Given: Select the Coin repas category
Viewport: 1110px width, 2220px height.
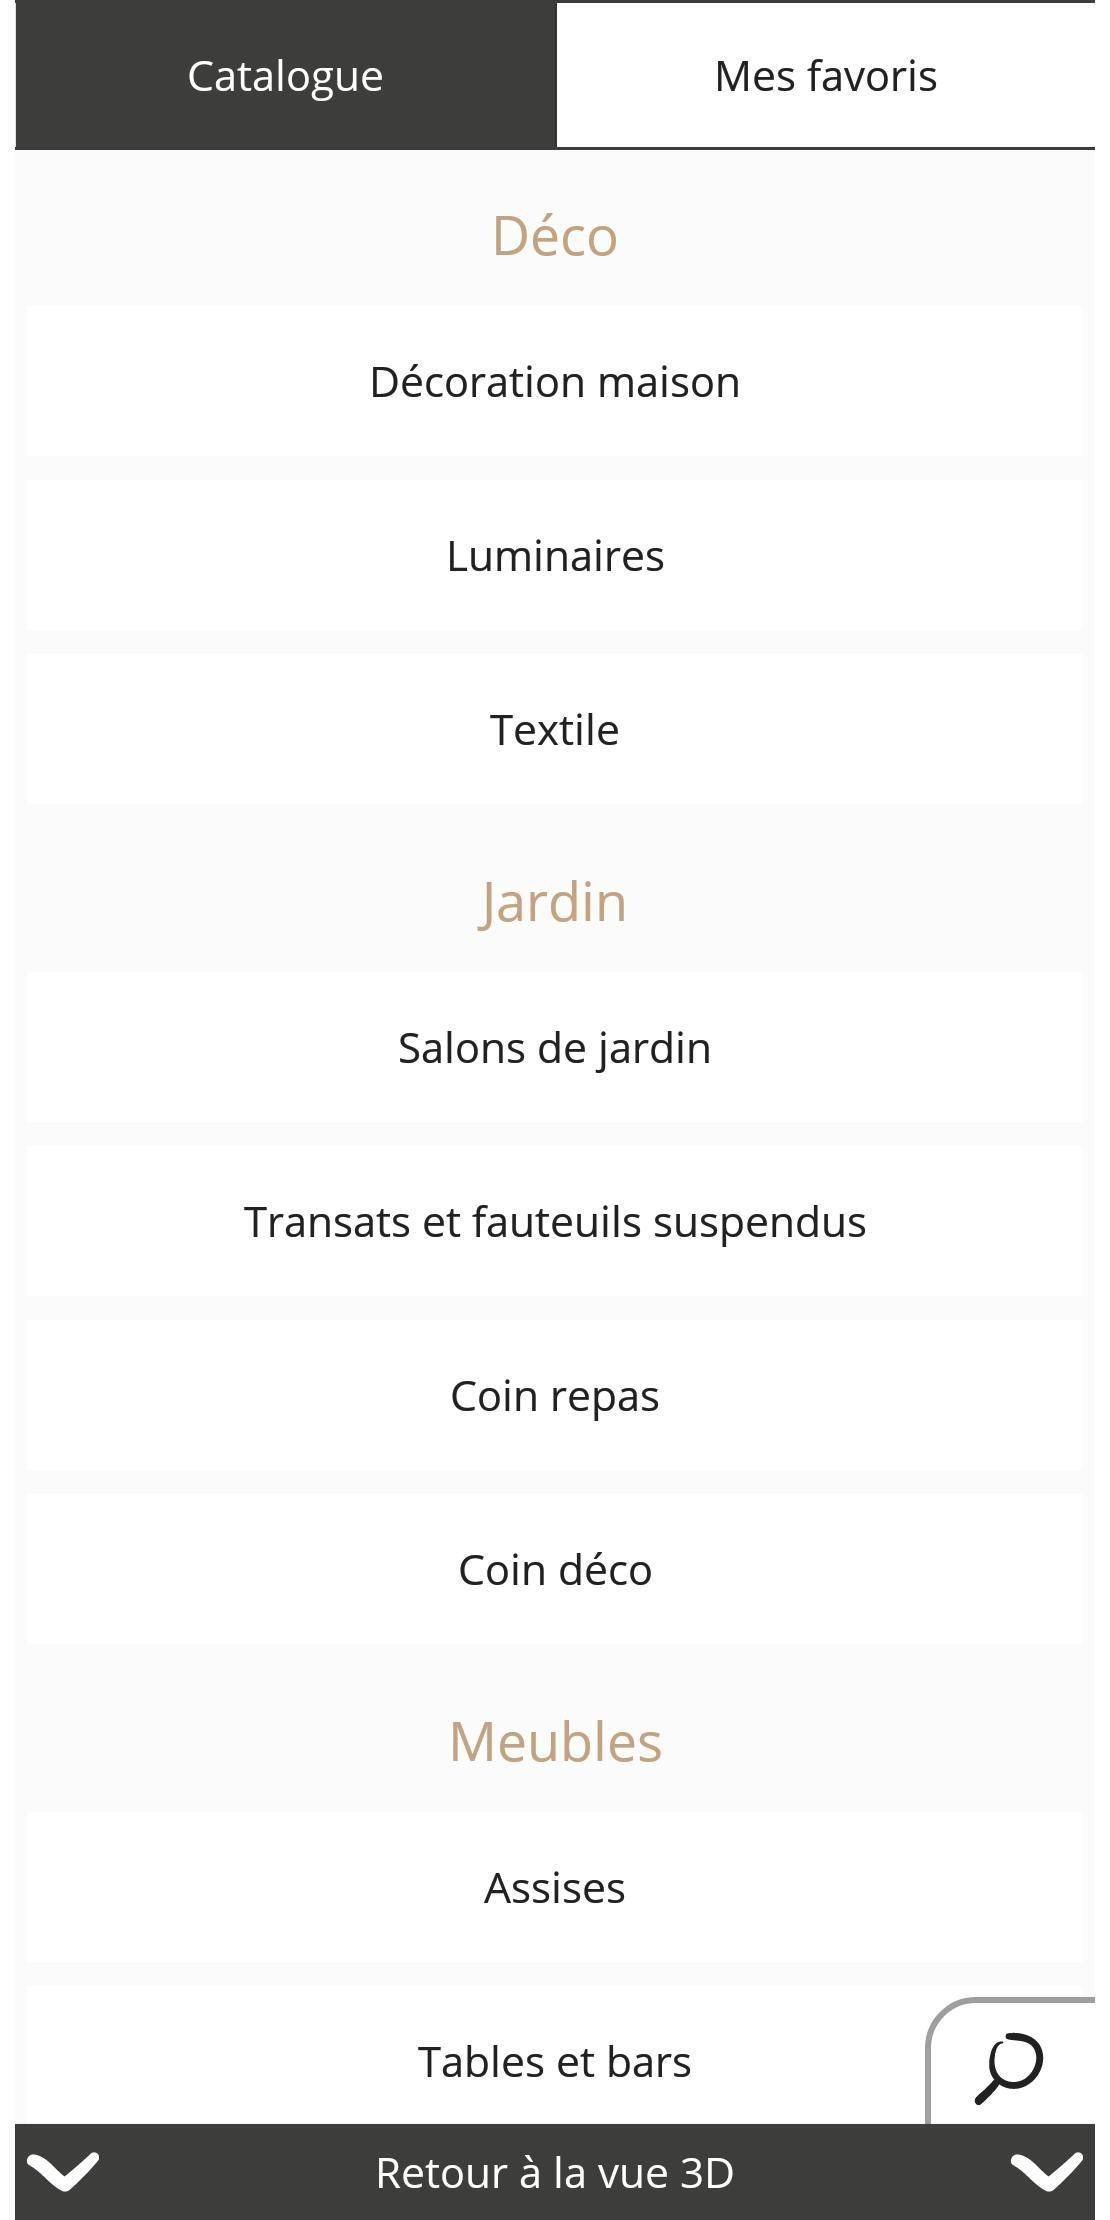Looking at the screenshot, I should pos(555,1396).
